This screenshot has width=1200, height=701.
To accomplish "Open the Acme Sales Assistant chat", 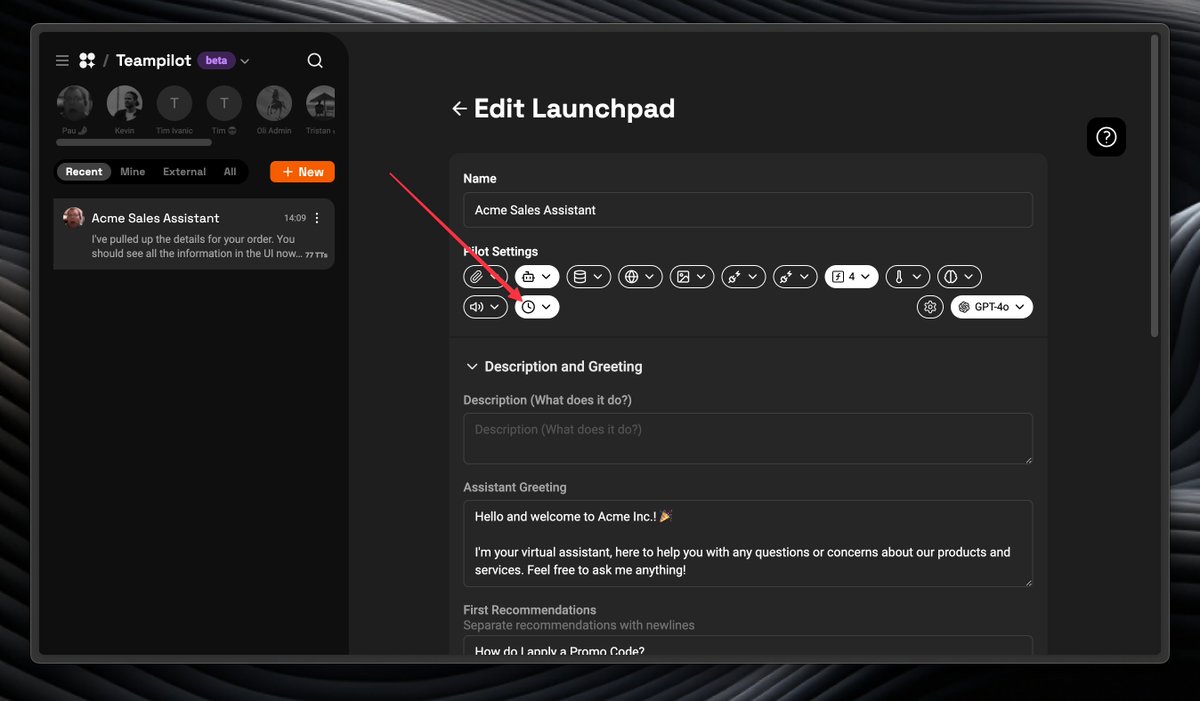I will 194,234.
